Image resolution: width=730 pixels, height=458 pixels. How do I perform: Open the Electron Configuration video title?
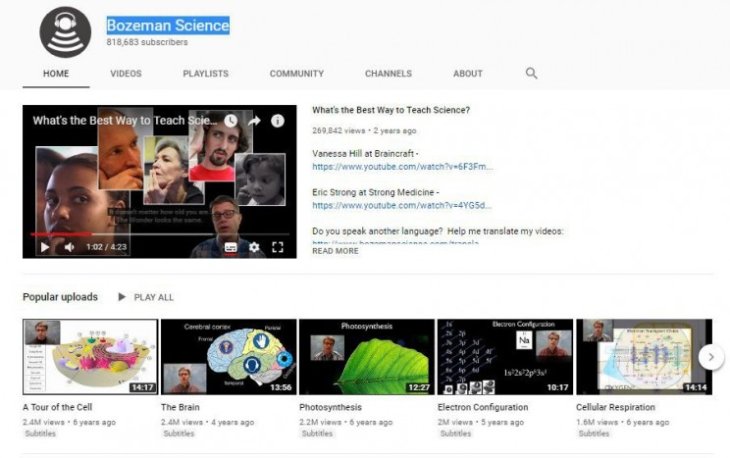pos(483,408)
